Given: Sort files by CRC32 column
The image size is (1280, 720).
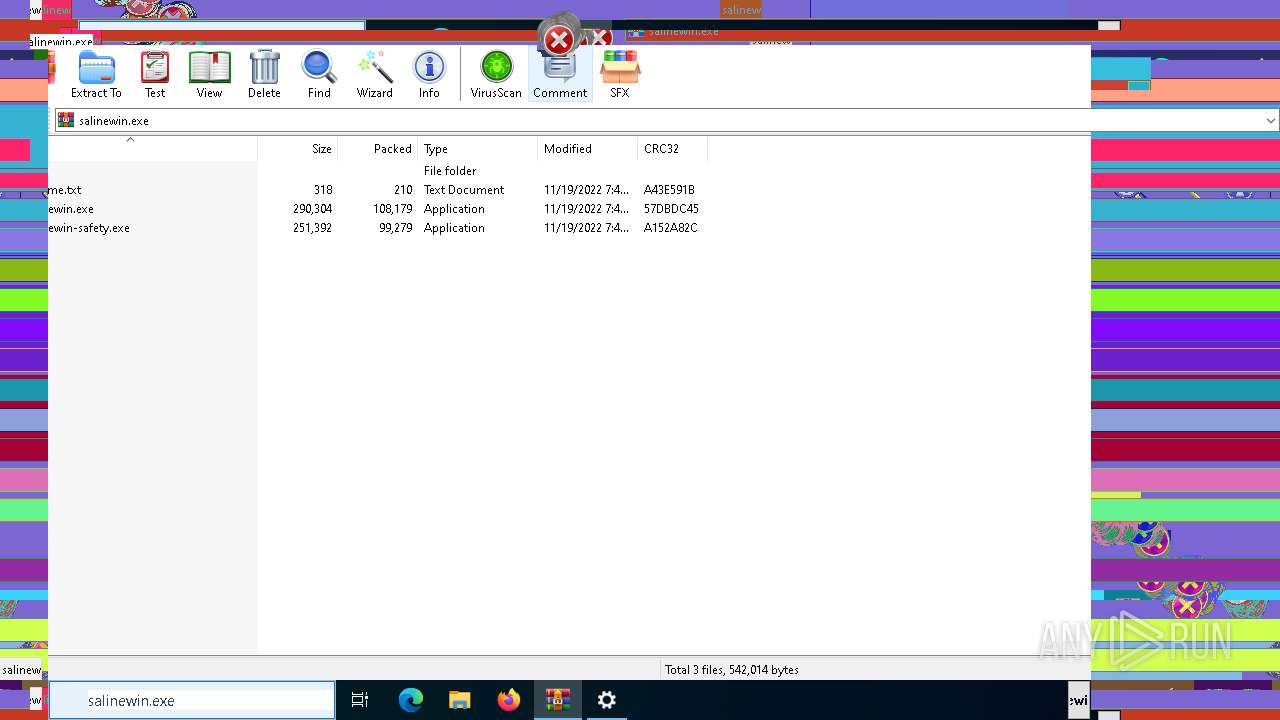Looking at the screenshot, I should (672, 149).
